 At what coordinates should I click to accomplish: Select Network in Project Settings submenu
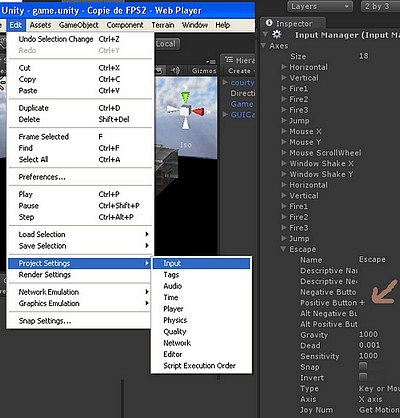tap(201, 343)
